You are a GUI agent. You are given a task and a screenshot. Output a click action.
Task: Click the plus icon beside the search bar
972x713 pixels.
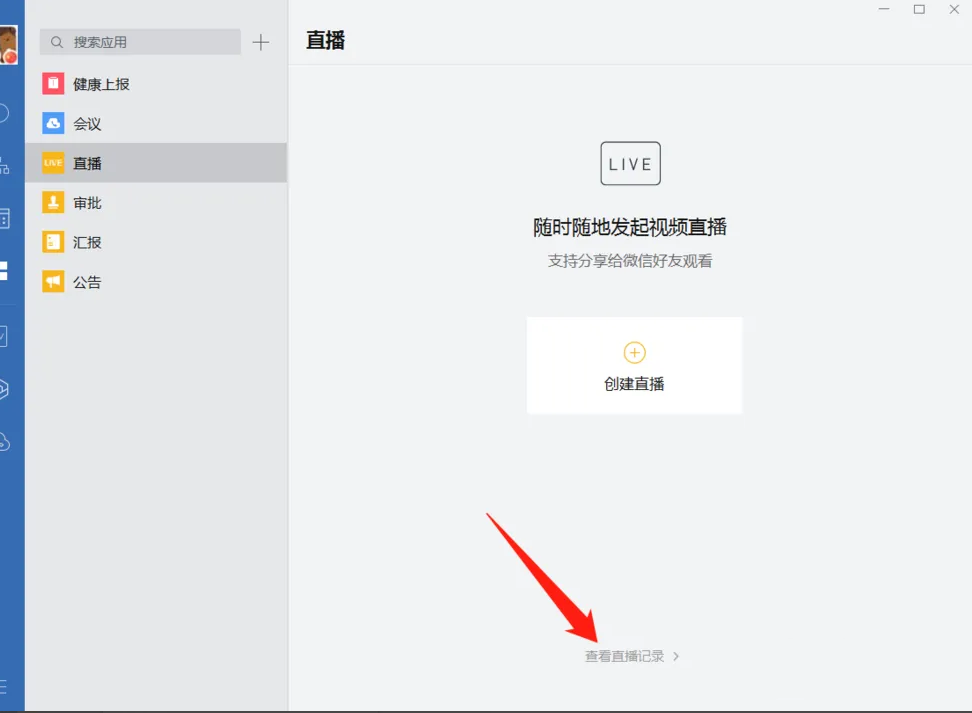(x=260, y=42)
